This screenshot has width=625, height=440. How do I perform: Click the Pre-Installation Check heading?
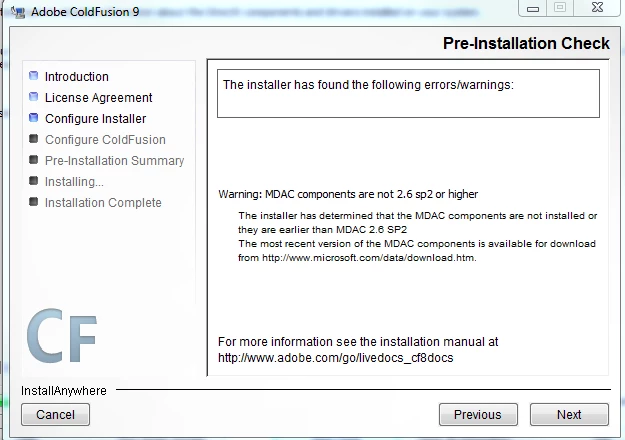click(526, 43)
